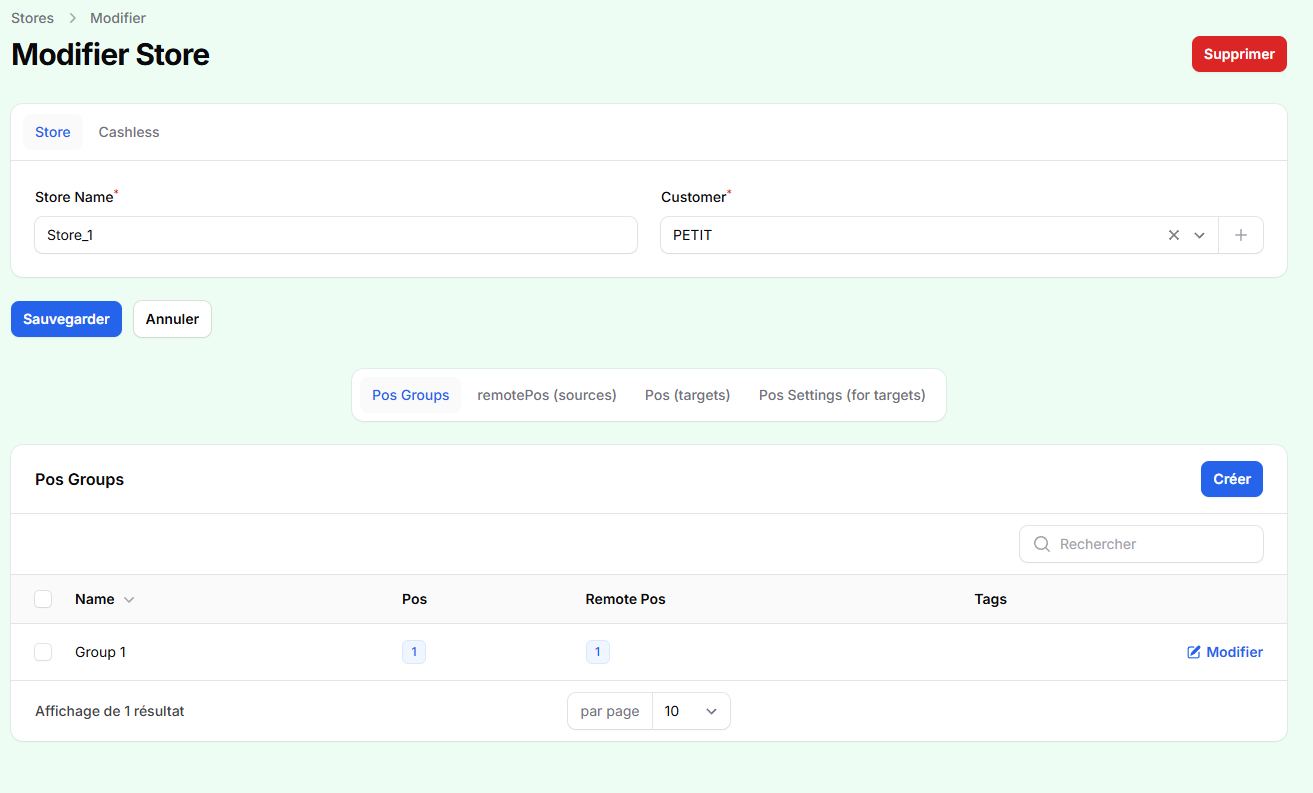Viewport: 1313px width, 793px height.
Task: Click the Tags column header
Action: coord(991,599)
